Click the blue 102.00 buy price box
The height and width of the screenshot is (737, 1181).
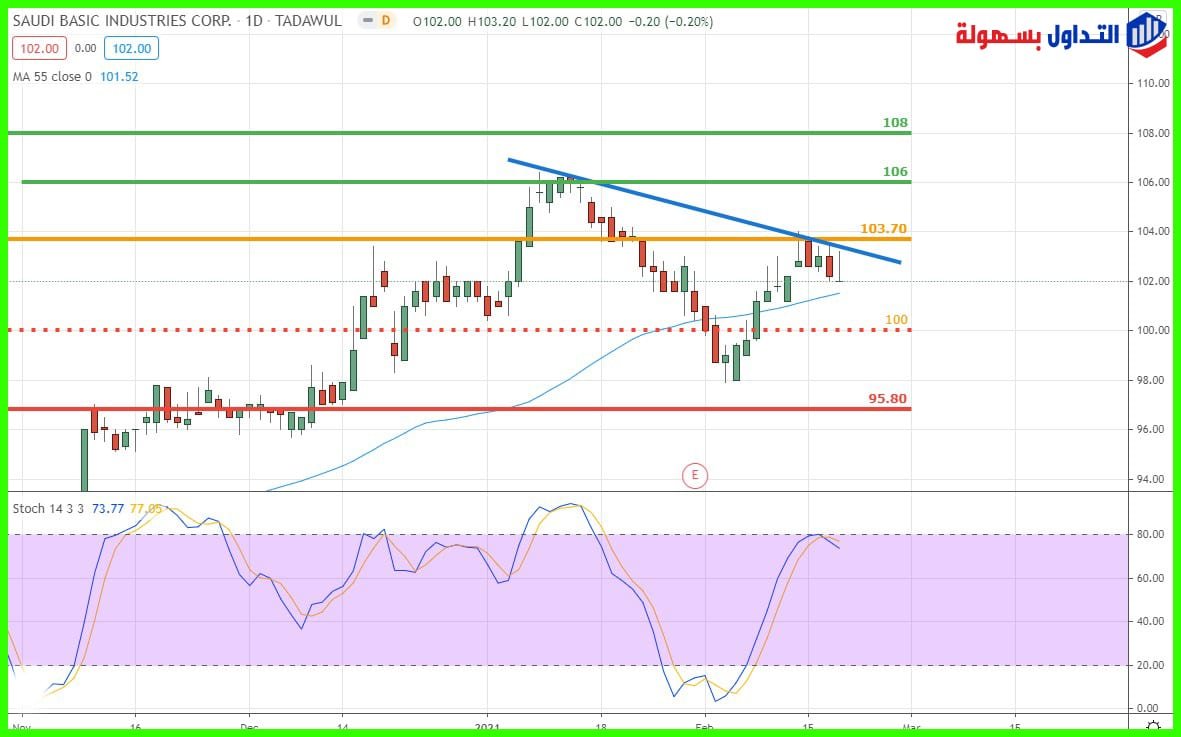pyautogui.click(x=132, y=49)
